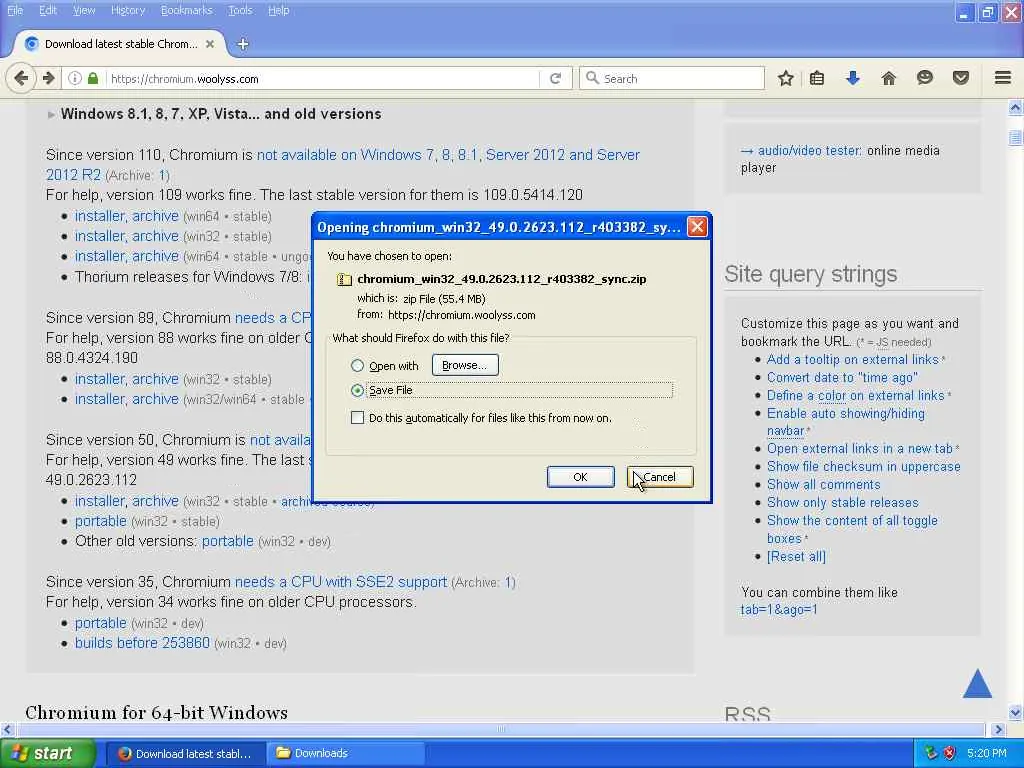Open the Tools menu
Screen dimensions: 1024x768
[x=240, y=10]
